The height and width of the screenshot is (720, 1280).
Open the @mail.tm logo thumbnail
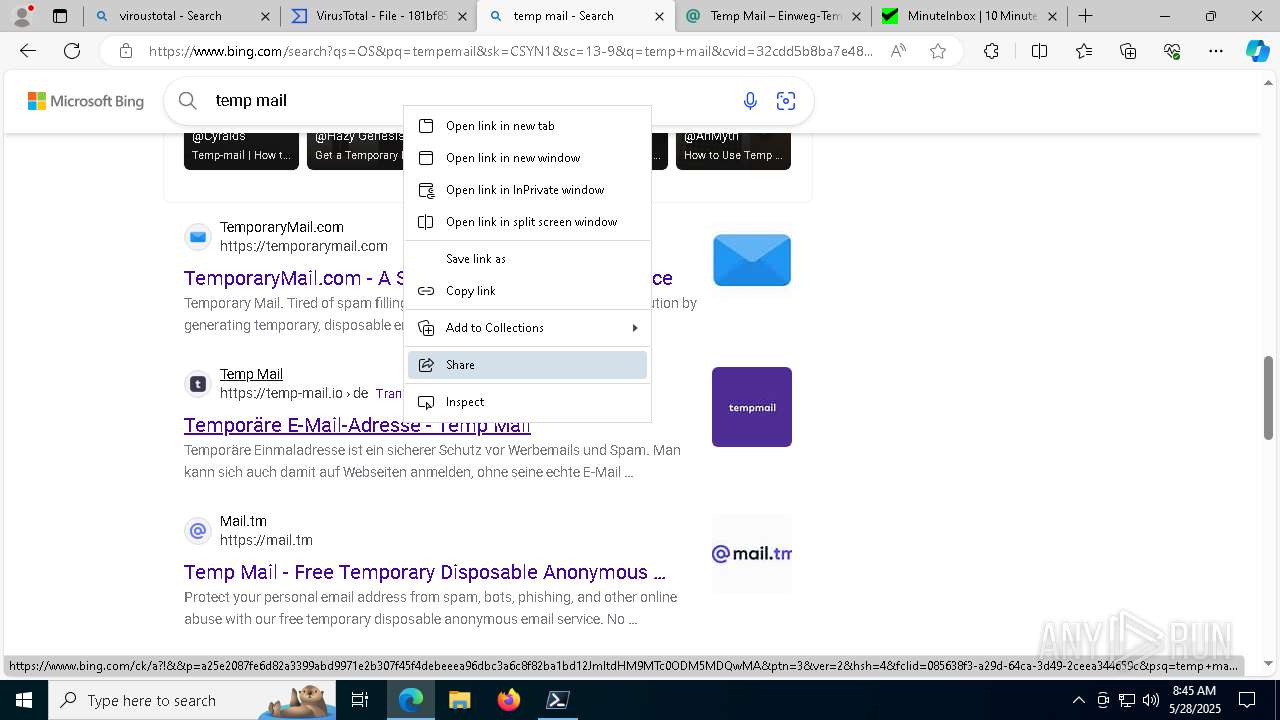pyautogui.click(x=752, y=554)
